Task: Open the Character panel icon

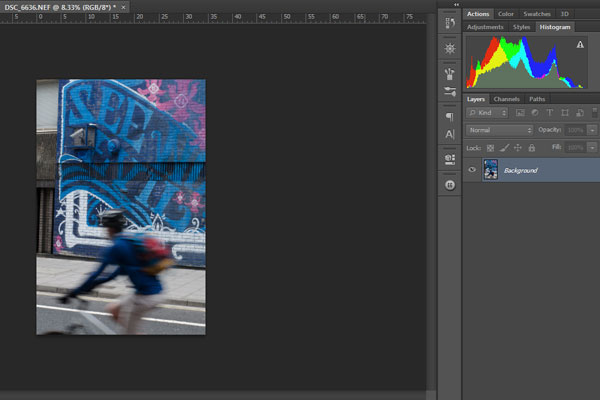Action: [x=449, y=134]
